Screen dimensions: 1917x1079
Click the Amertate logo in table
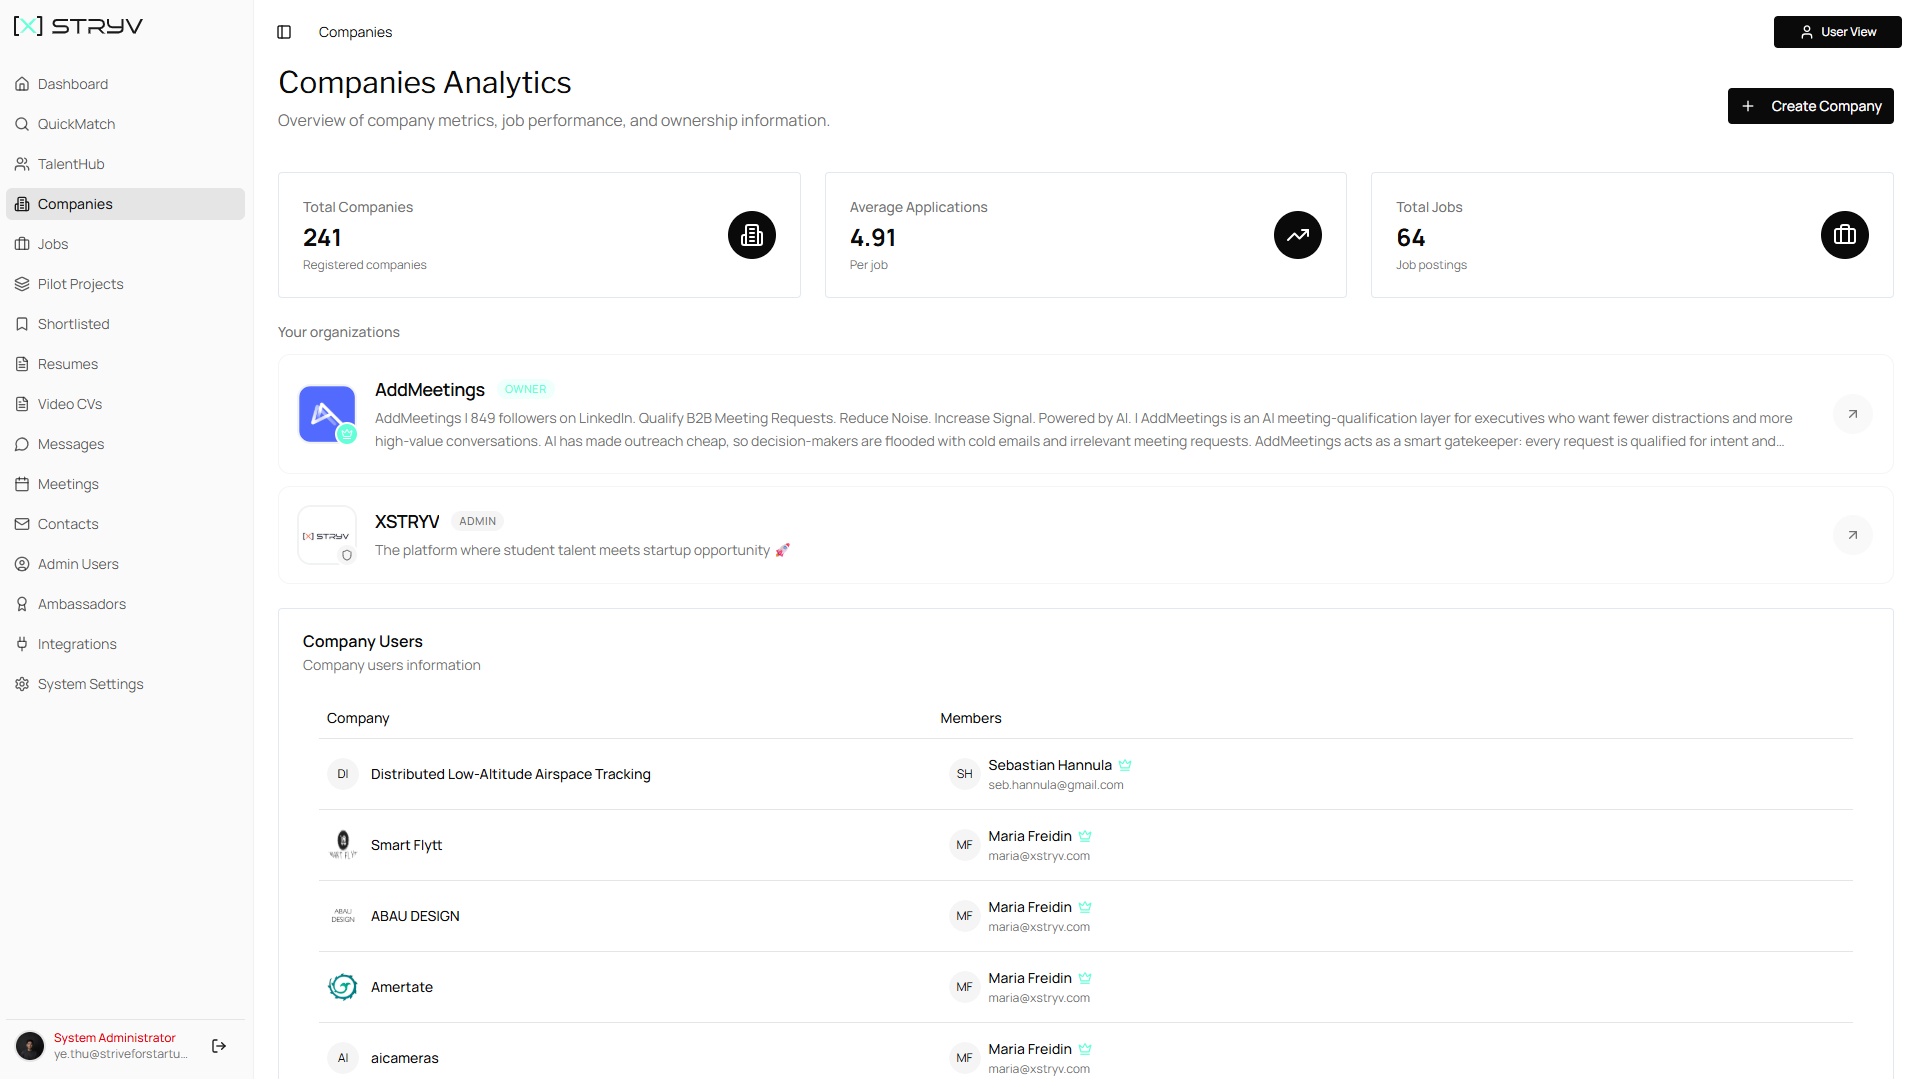click(343, 987)
